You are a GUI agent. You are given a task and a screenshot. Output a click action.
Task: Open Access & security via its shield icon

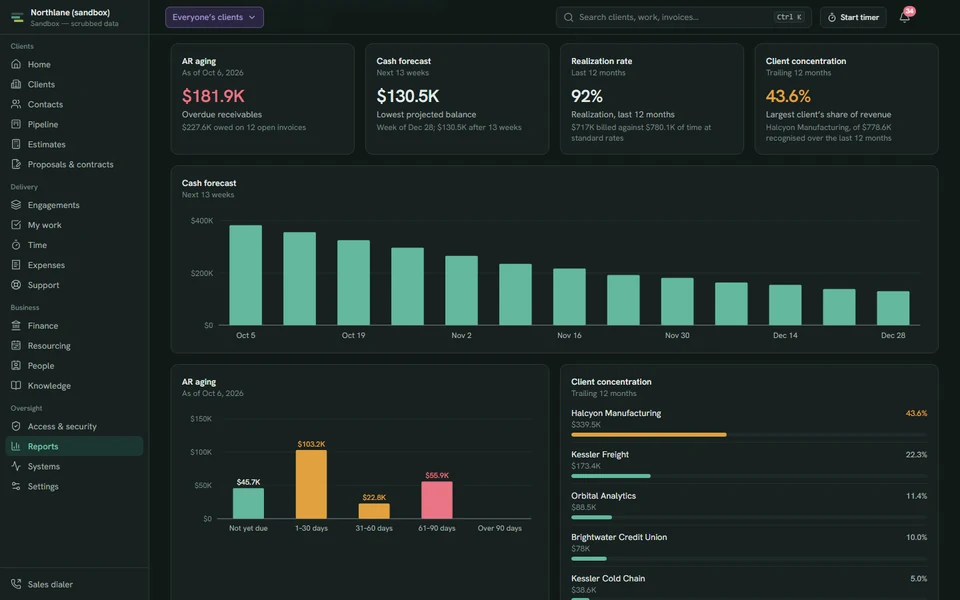[x=16, y=426]
